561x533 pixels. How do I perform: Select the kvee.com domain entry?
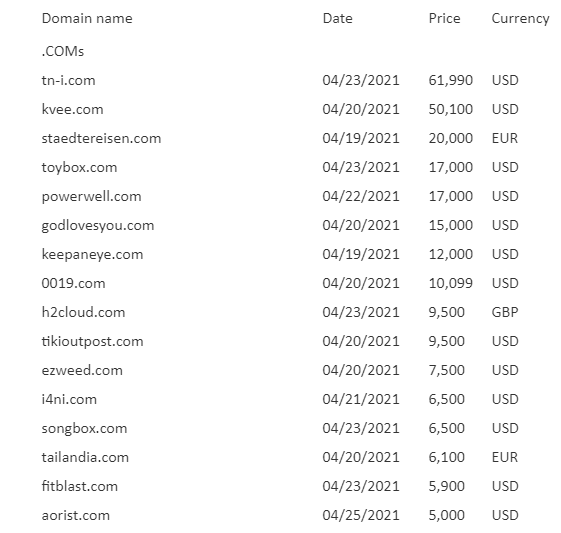[x=72, y=109]
